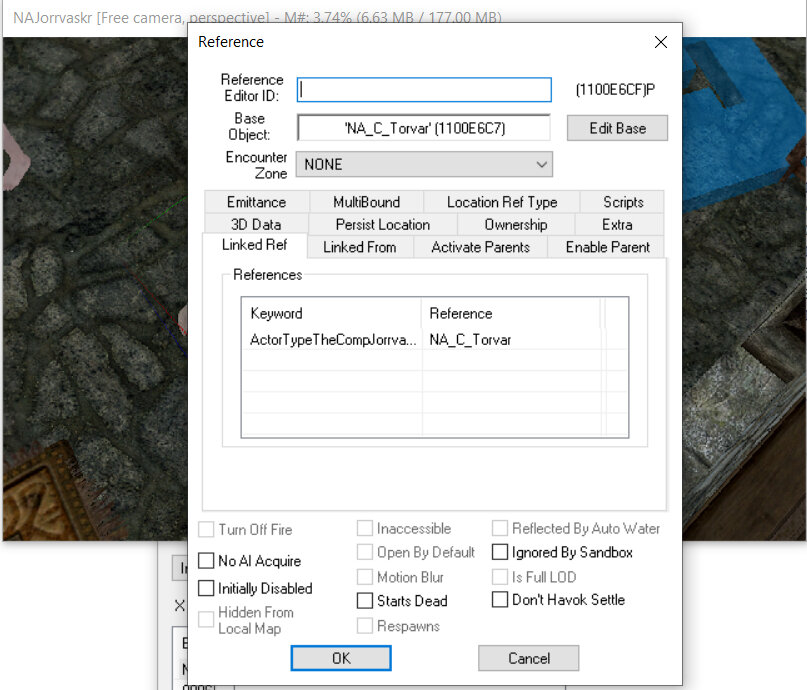Focus the Reference Editor ID field

[424, 90]
